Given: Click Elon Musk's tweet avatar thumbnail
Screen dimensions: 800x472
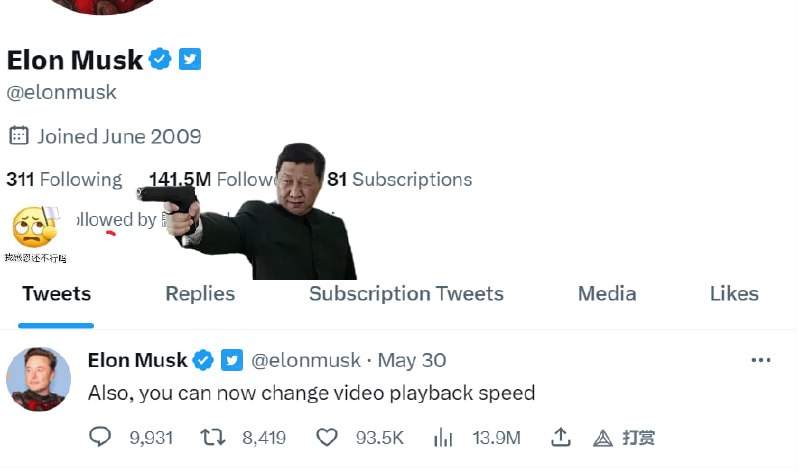Looking at the screenshot, I should [38, 379].
